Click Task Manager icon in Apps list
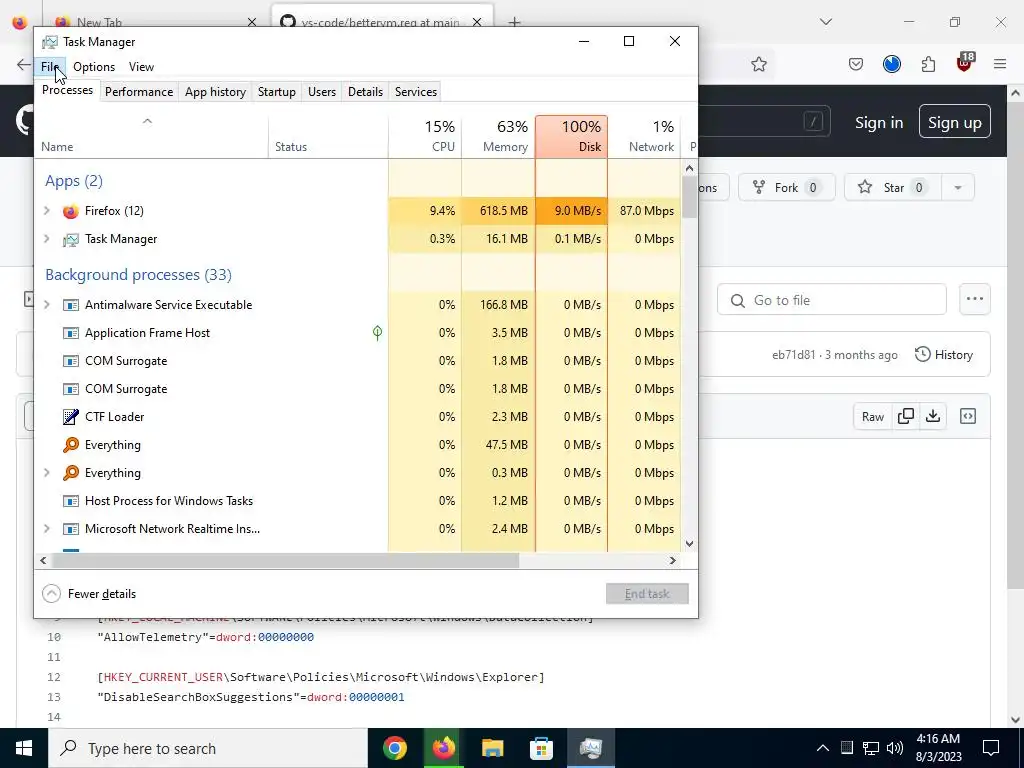Screen dimensions: 1024x768 click(71, 240)
